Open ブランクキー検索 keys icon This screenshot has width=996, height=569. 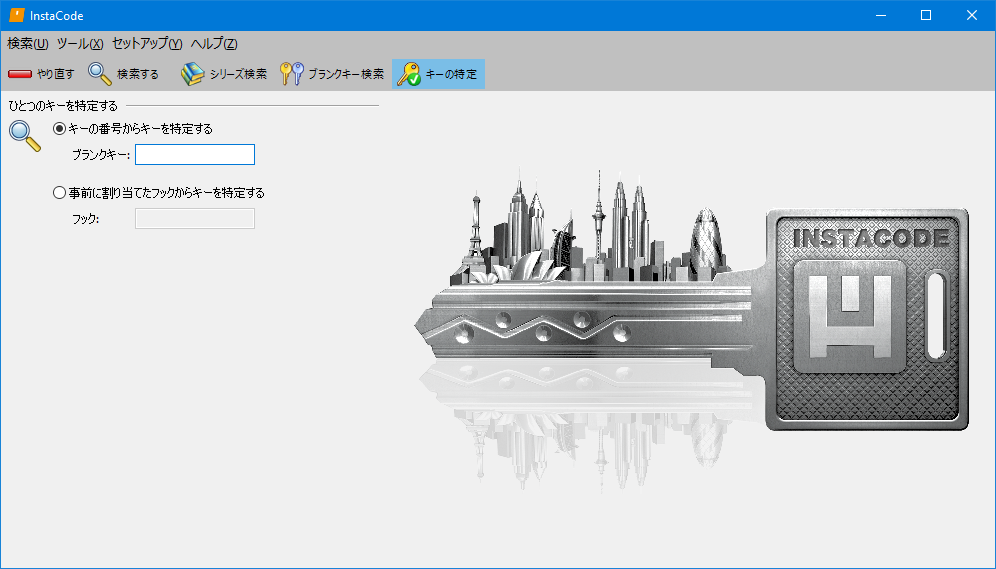tap(292, 74)
